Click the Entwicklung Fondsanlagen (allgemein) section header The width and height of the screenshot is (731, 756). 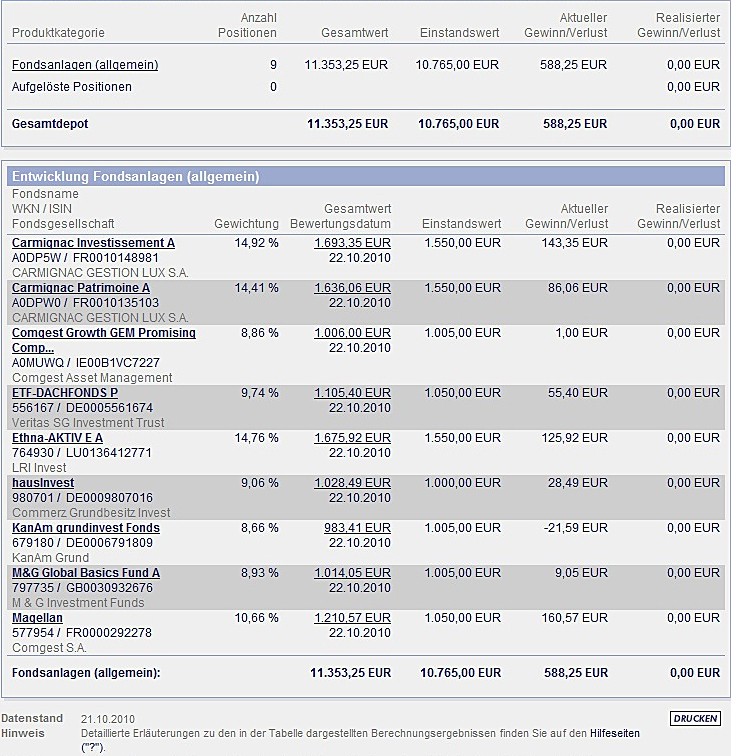135,176
